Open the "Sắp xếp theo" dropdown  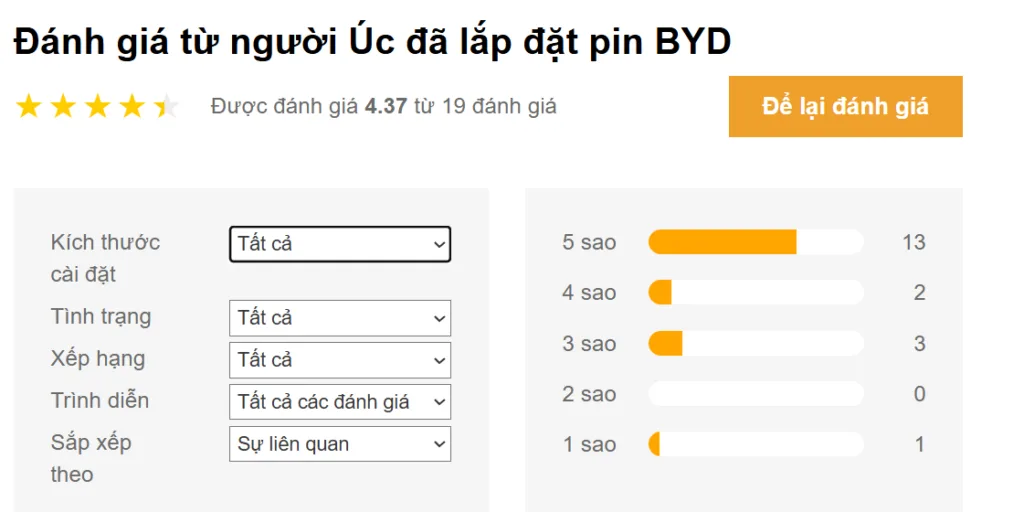click(340, 444)
